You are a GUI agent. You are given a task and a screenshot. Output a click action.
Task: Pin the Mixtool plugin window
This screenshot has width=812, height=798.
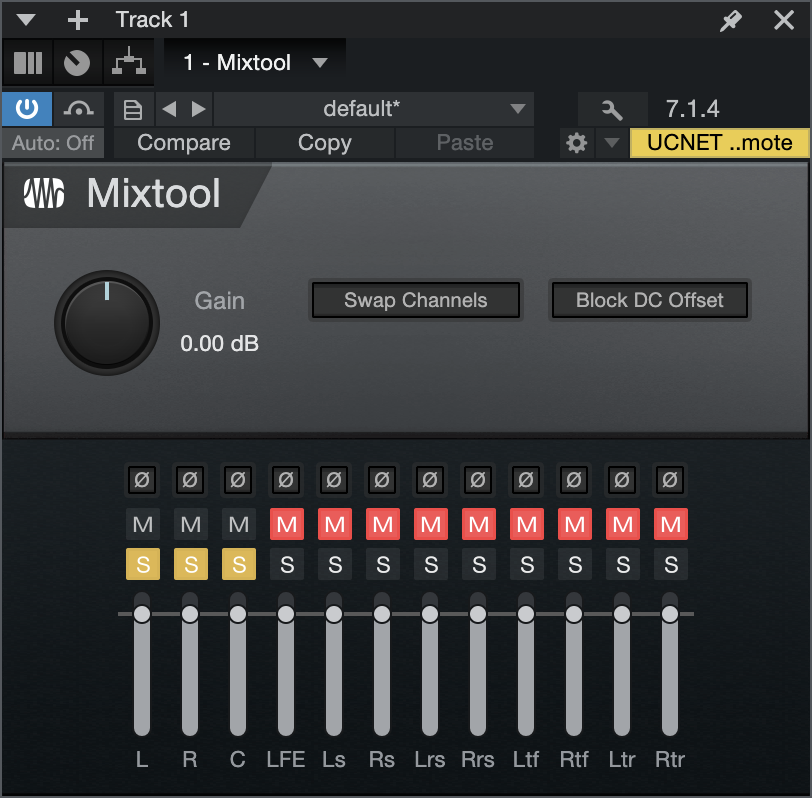click(x=731, y=21)
